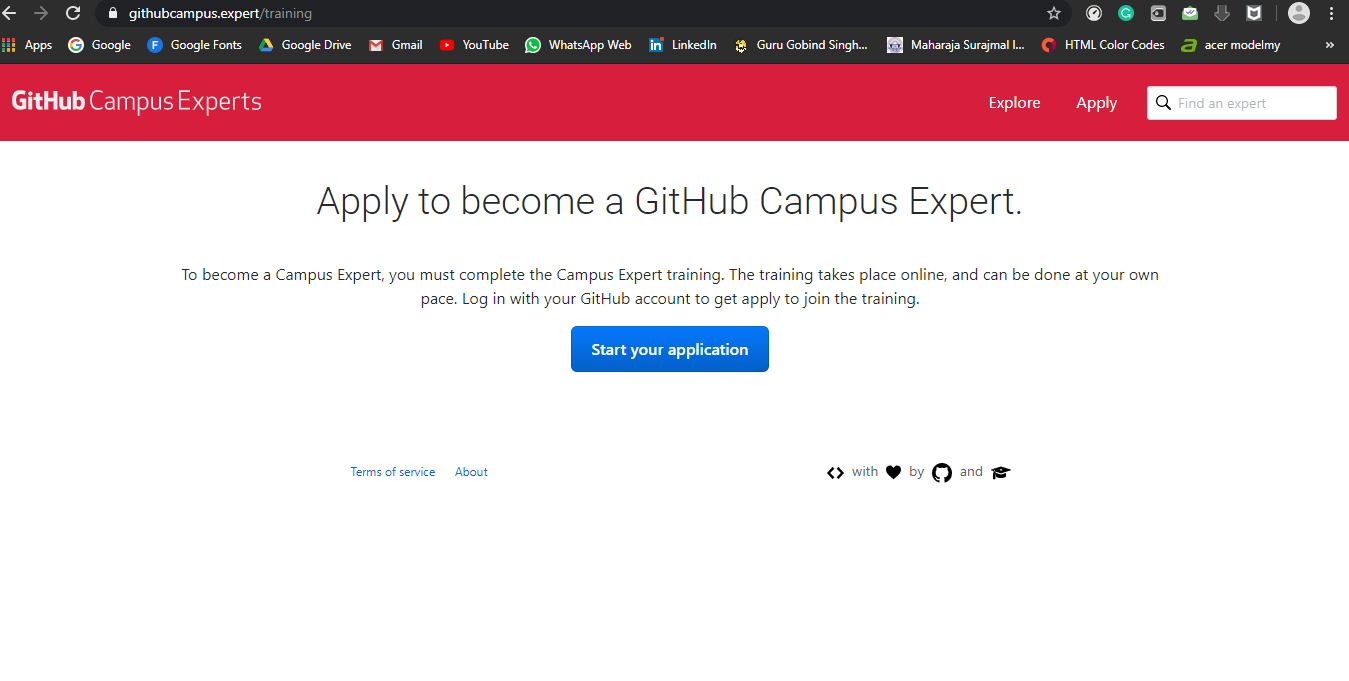Image resolution: width=1349 pixels, height=681 pixels.
Task: Open the LinkedIn bookmark
Action: [x=682, y=45]
